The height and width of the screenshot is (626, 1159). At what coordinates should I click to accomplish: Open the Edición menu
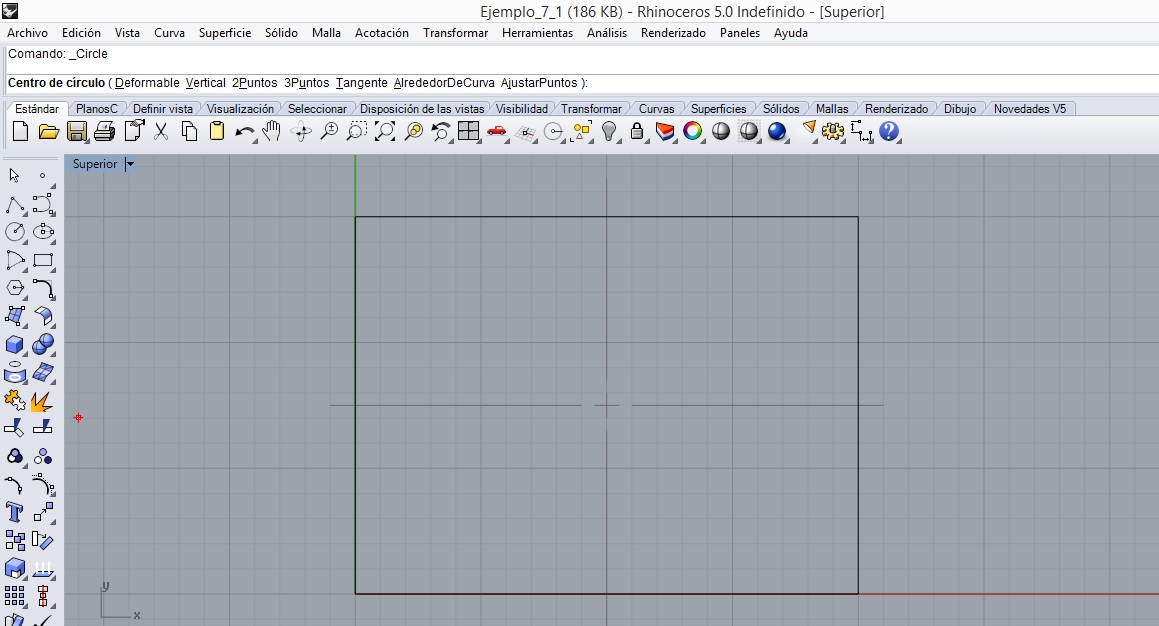81,33
